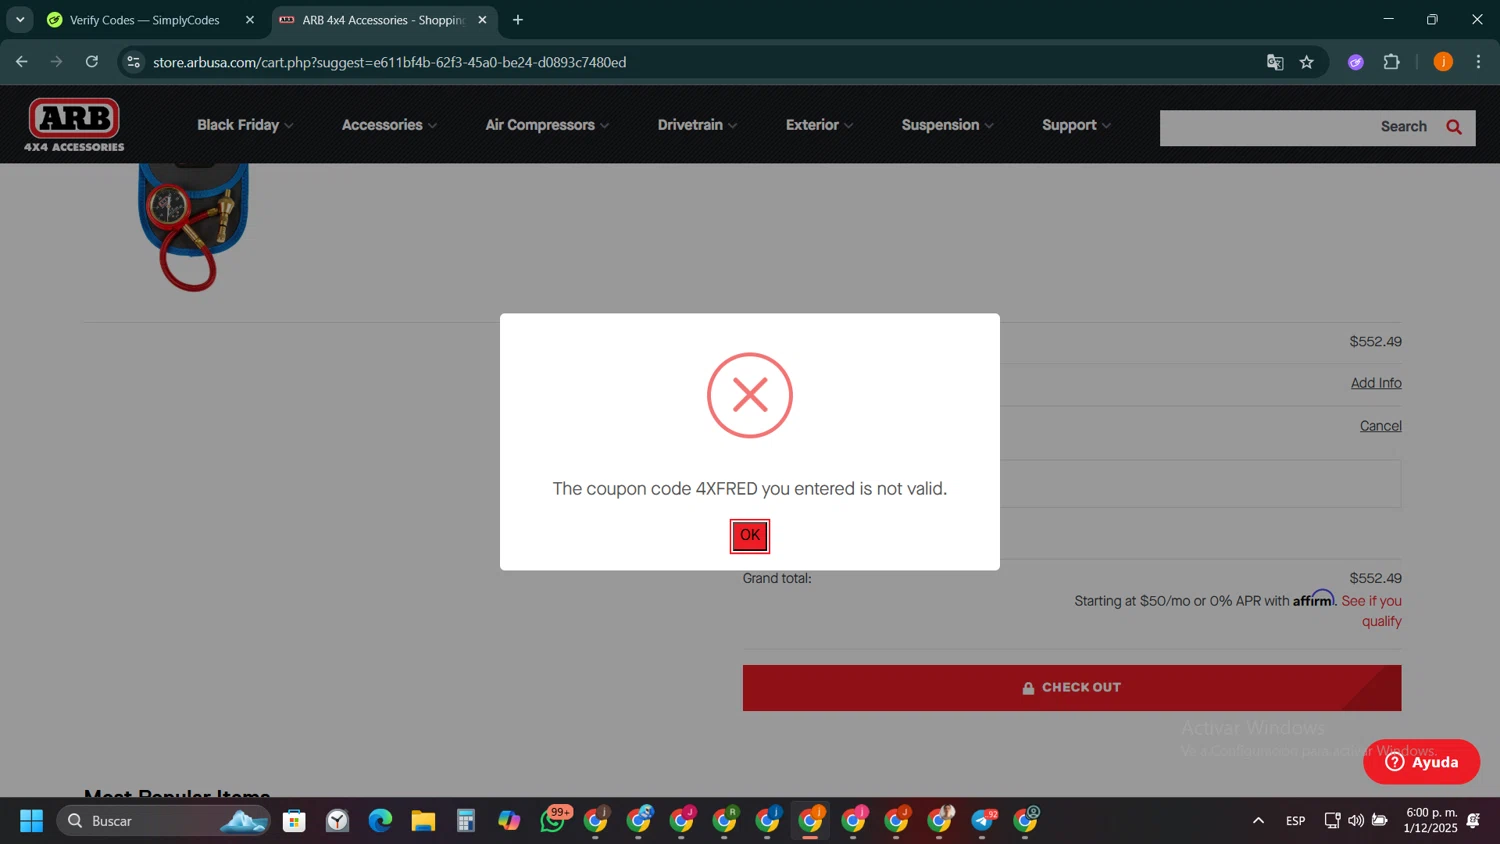Viewport: 1500px width, 844px height.
Task: Click the tire inflator product thumbnail
Action: click(193, 227)
